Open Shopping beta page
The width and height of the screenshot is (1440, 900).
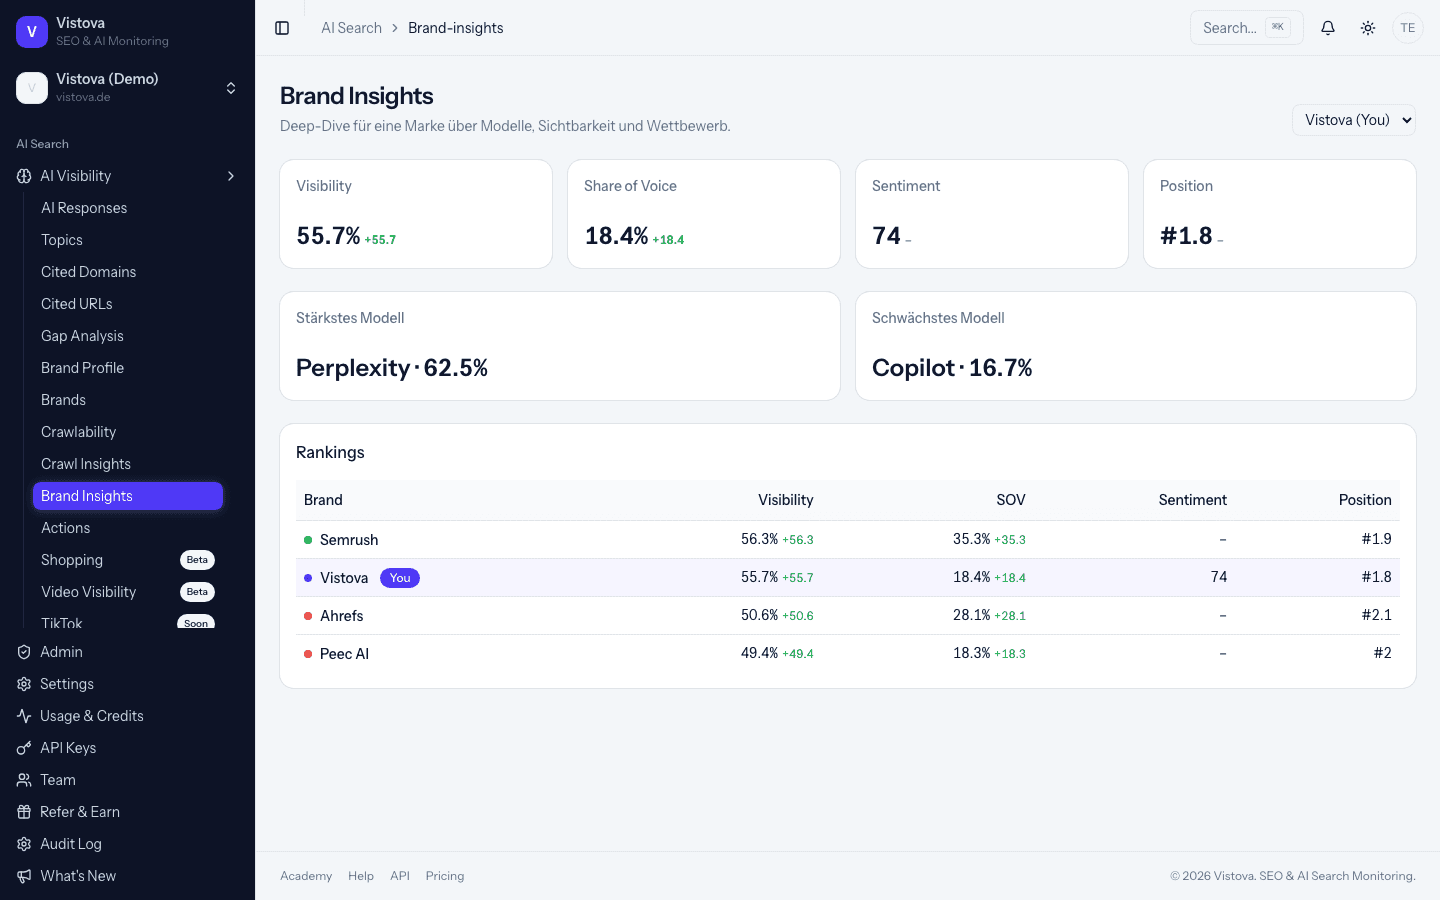[x=128, y=560]
